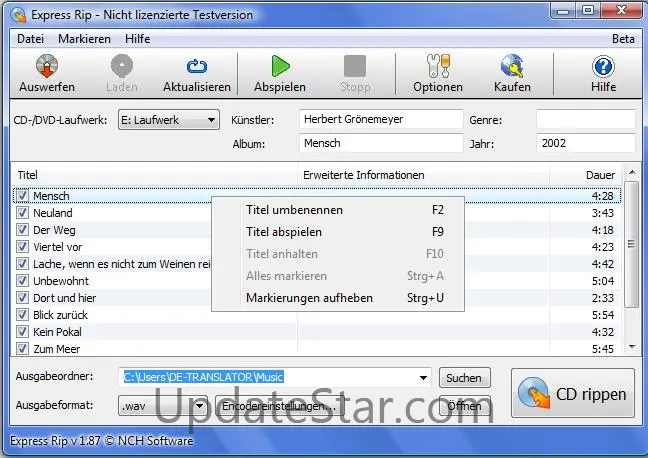Click duration 4:18 of Der Weg
The height and width of the screenshot is (458, 648).
pos(603,230)
